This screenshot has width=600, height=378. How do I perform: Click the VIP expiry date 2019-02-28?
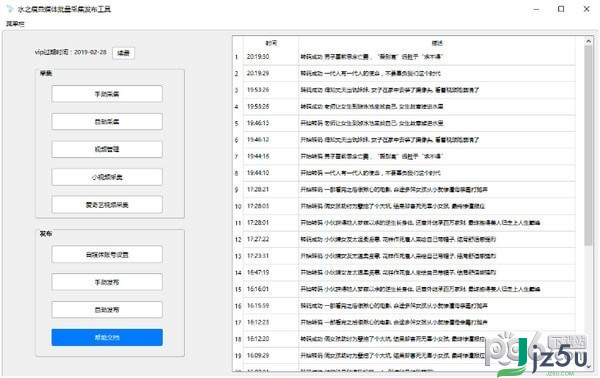[x=90, y=52]
